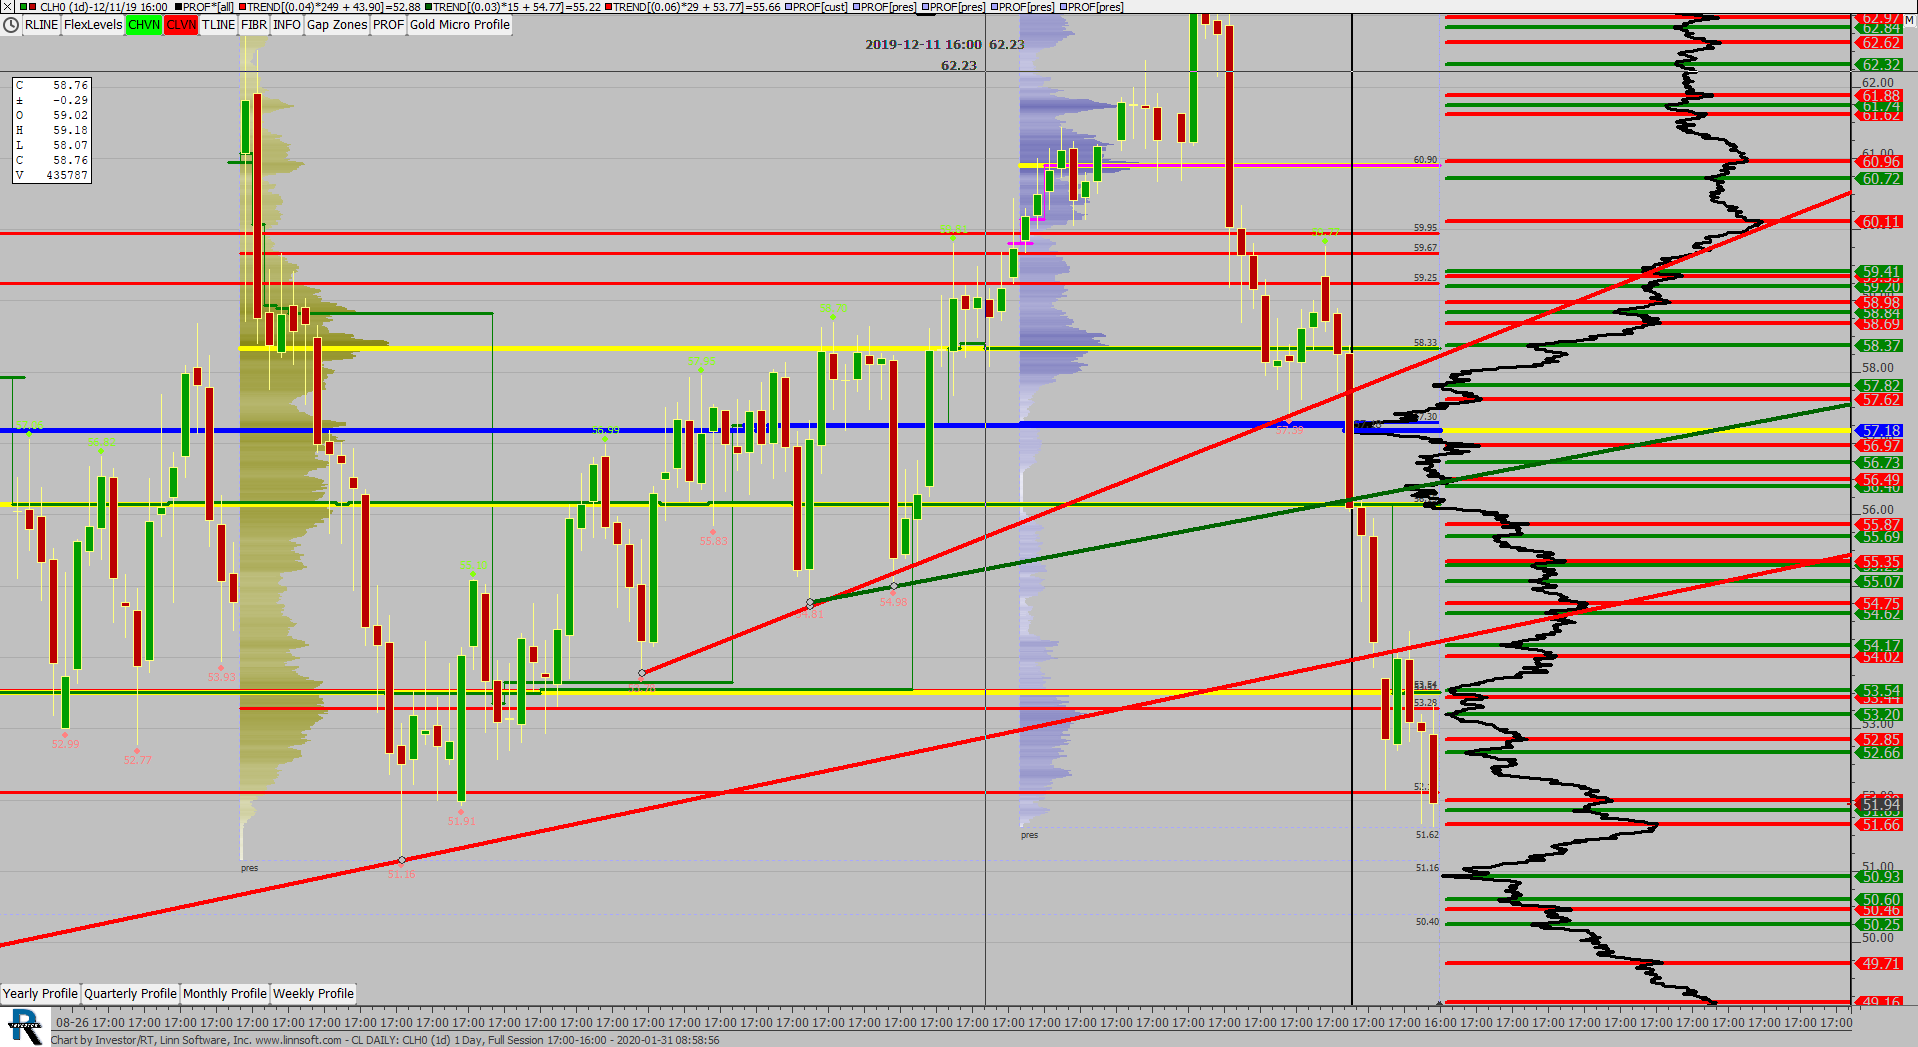Viewport: 1918px width, 1047px height.
Task: Click the Gap Zones toolbar button
Action: point(337,25)
